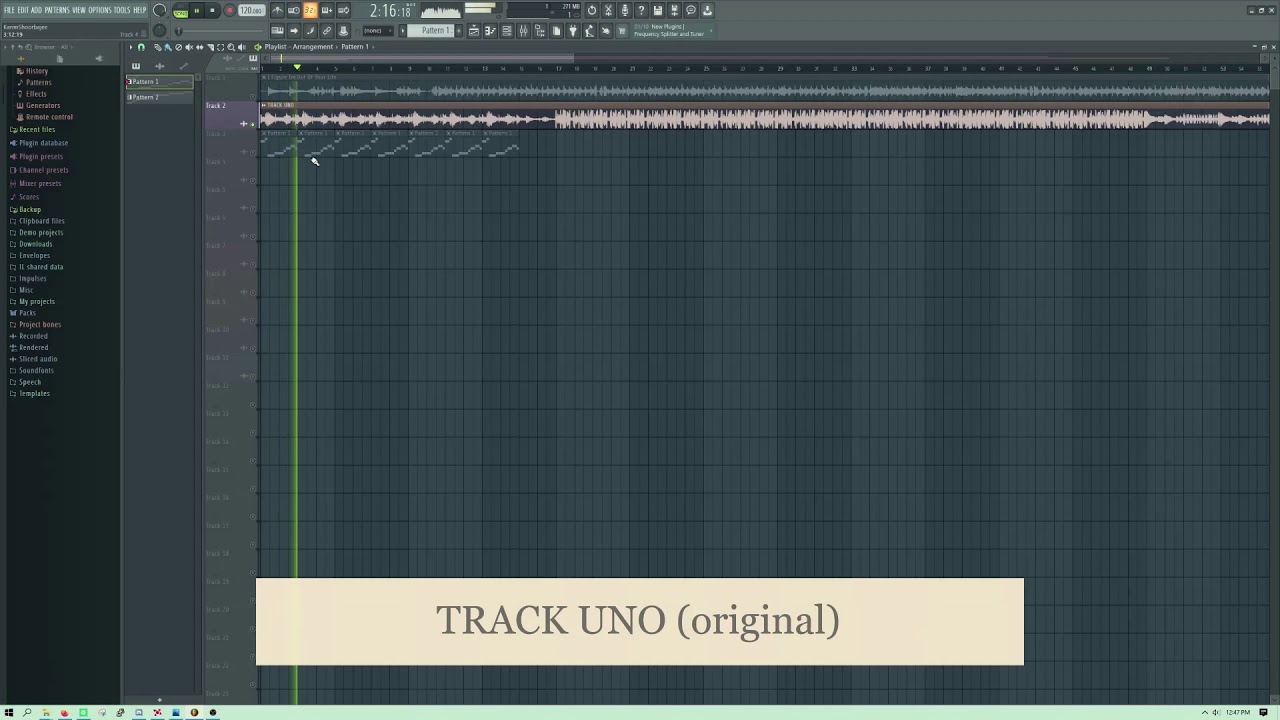Open the mixer toolbar icon
Viewport: 1280px width, 720px height.
[523, 31]
